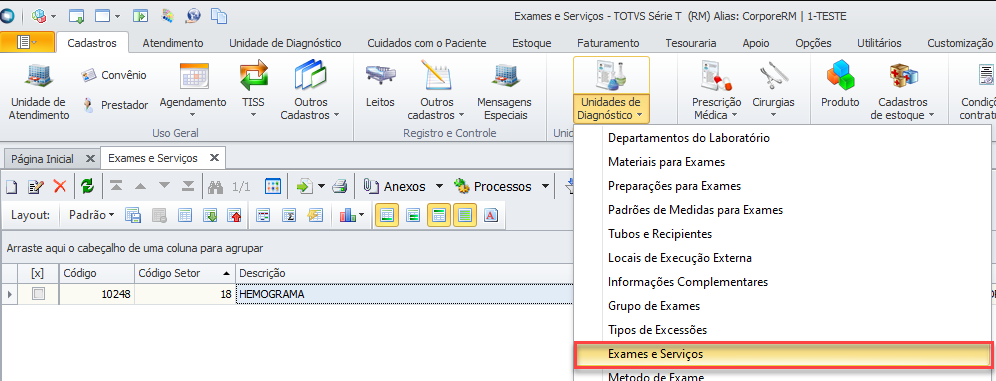Click the export page green arrow icon

[x=306, y=187]
